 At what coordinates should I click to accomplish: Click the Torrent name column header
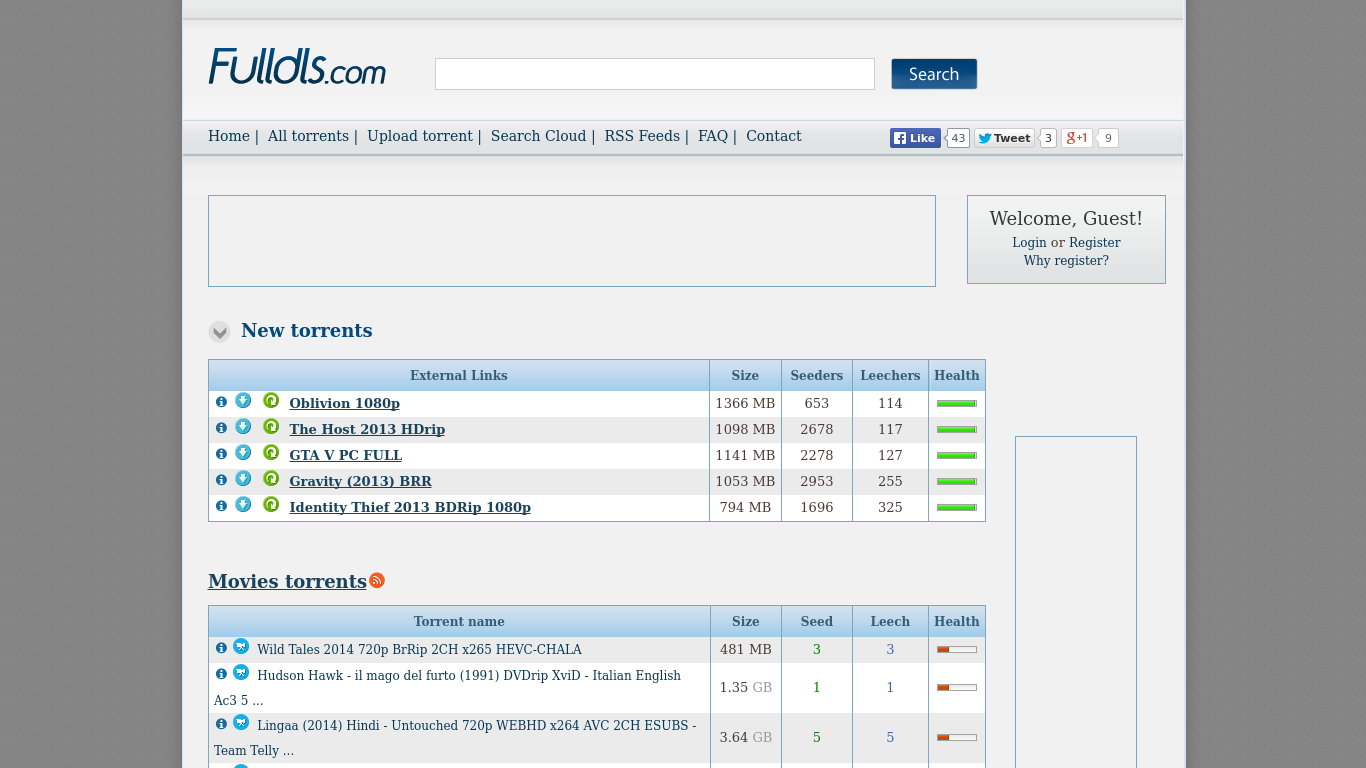pos(459,622)
